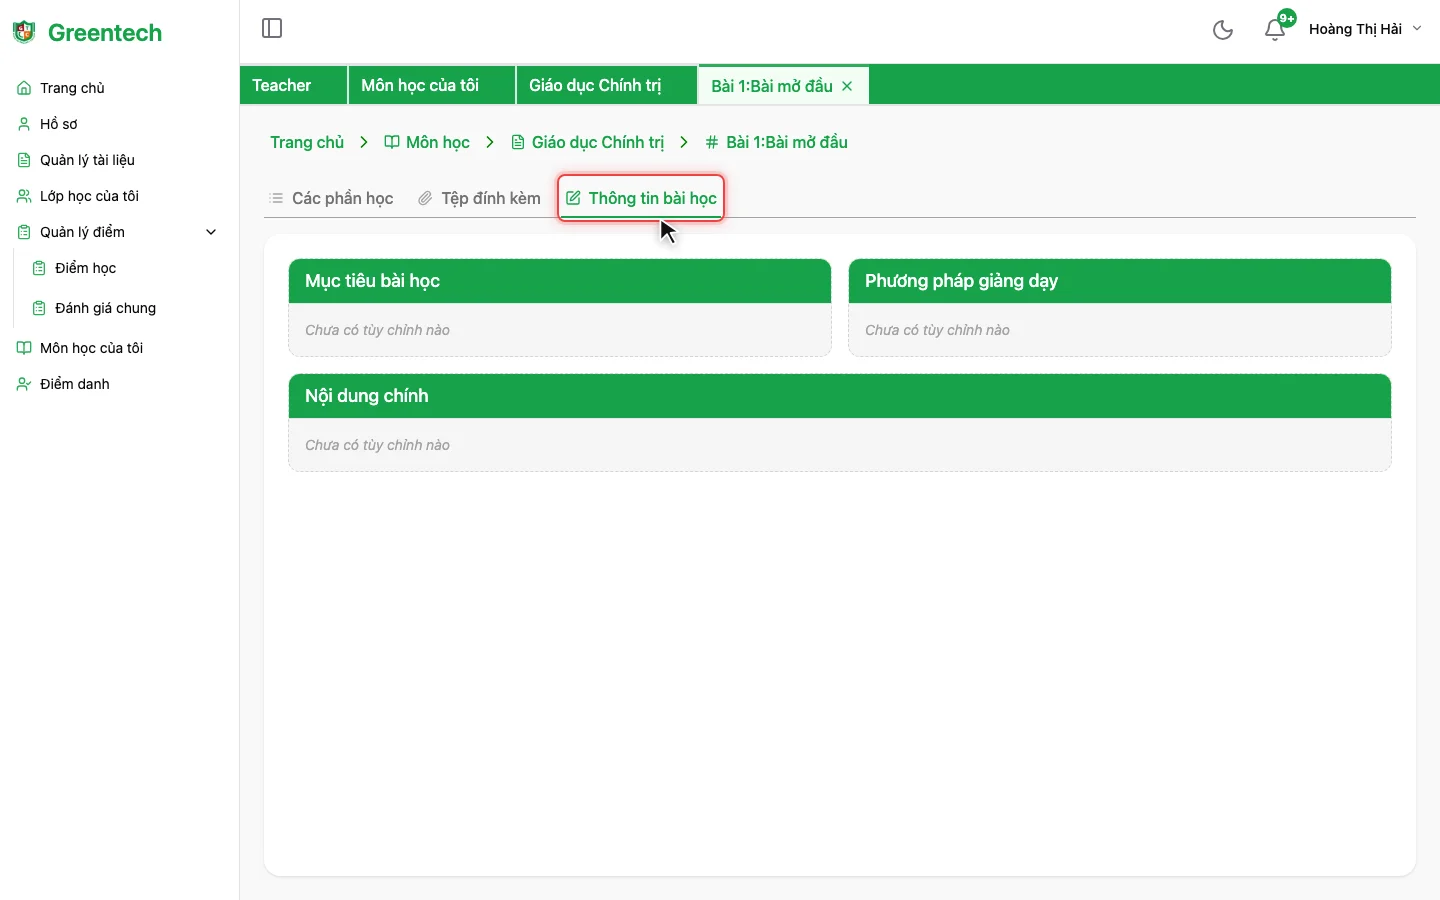Open the Các phần học tab
1440x900 pixels.
(x=331, y=198)
